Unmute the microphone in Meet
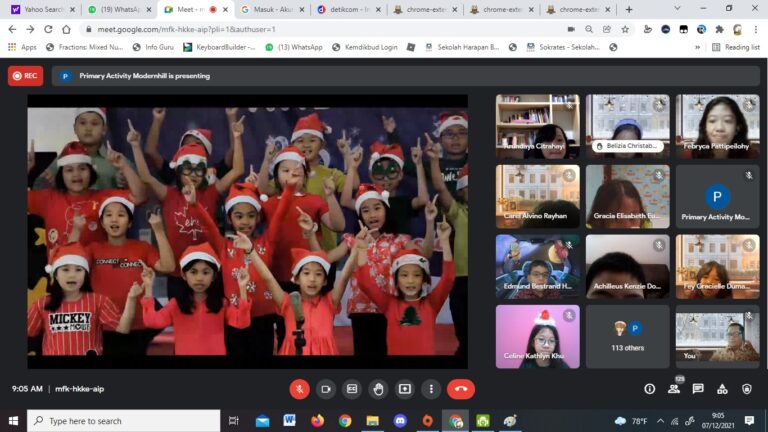 pyautogui.click(x=299, y=389)
